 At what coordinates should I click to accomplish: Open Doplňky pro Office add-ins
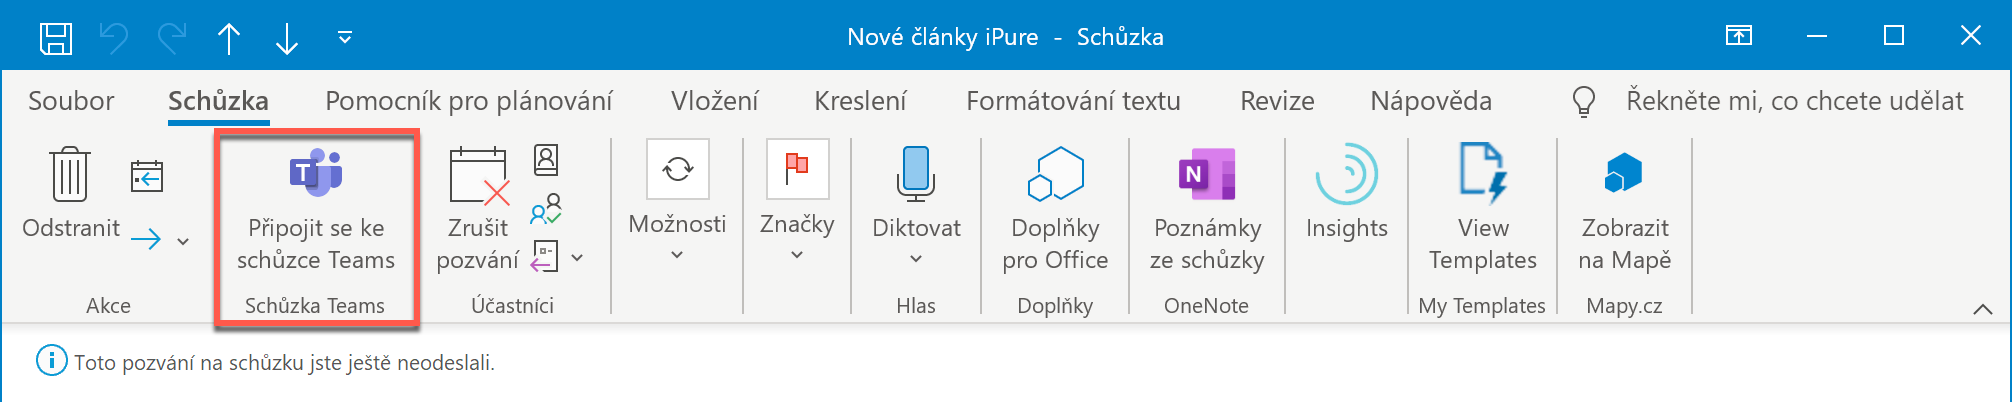pyautogui.click(x=1055, y=174)
